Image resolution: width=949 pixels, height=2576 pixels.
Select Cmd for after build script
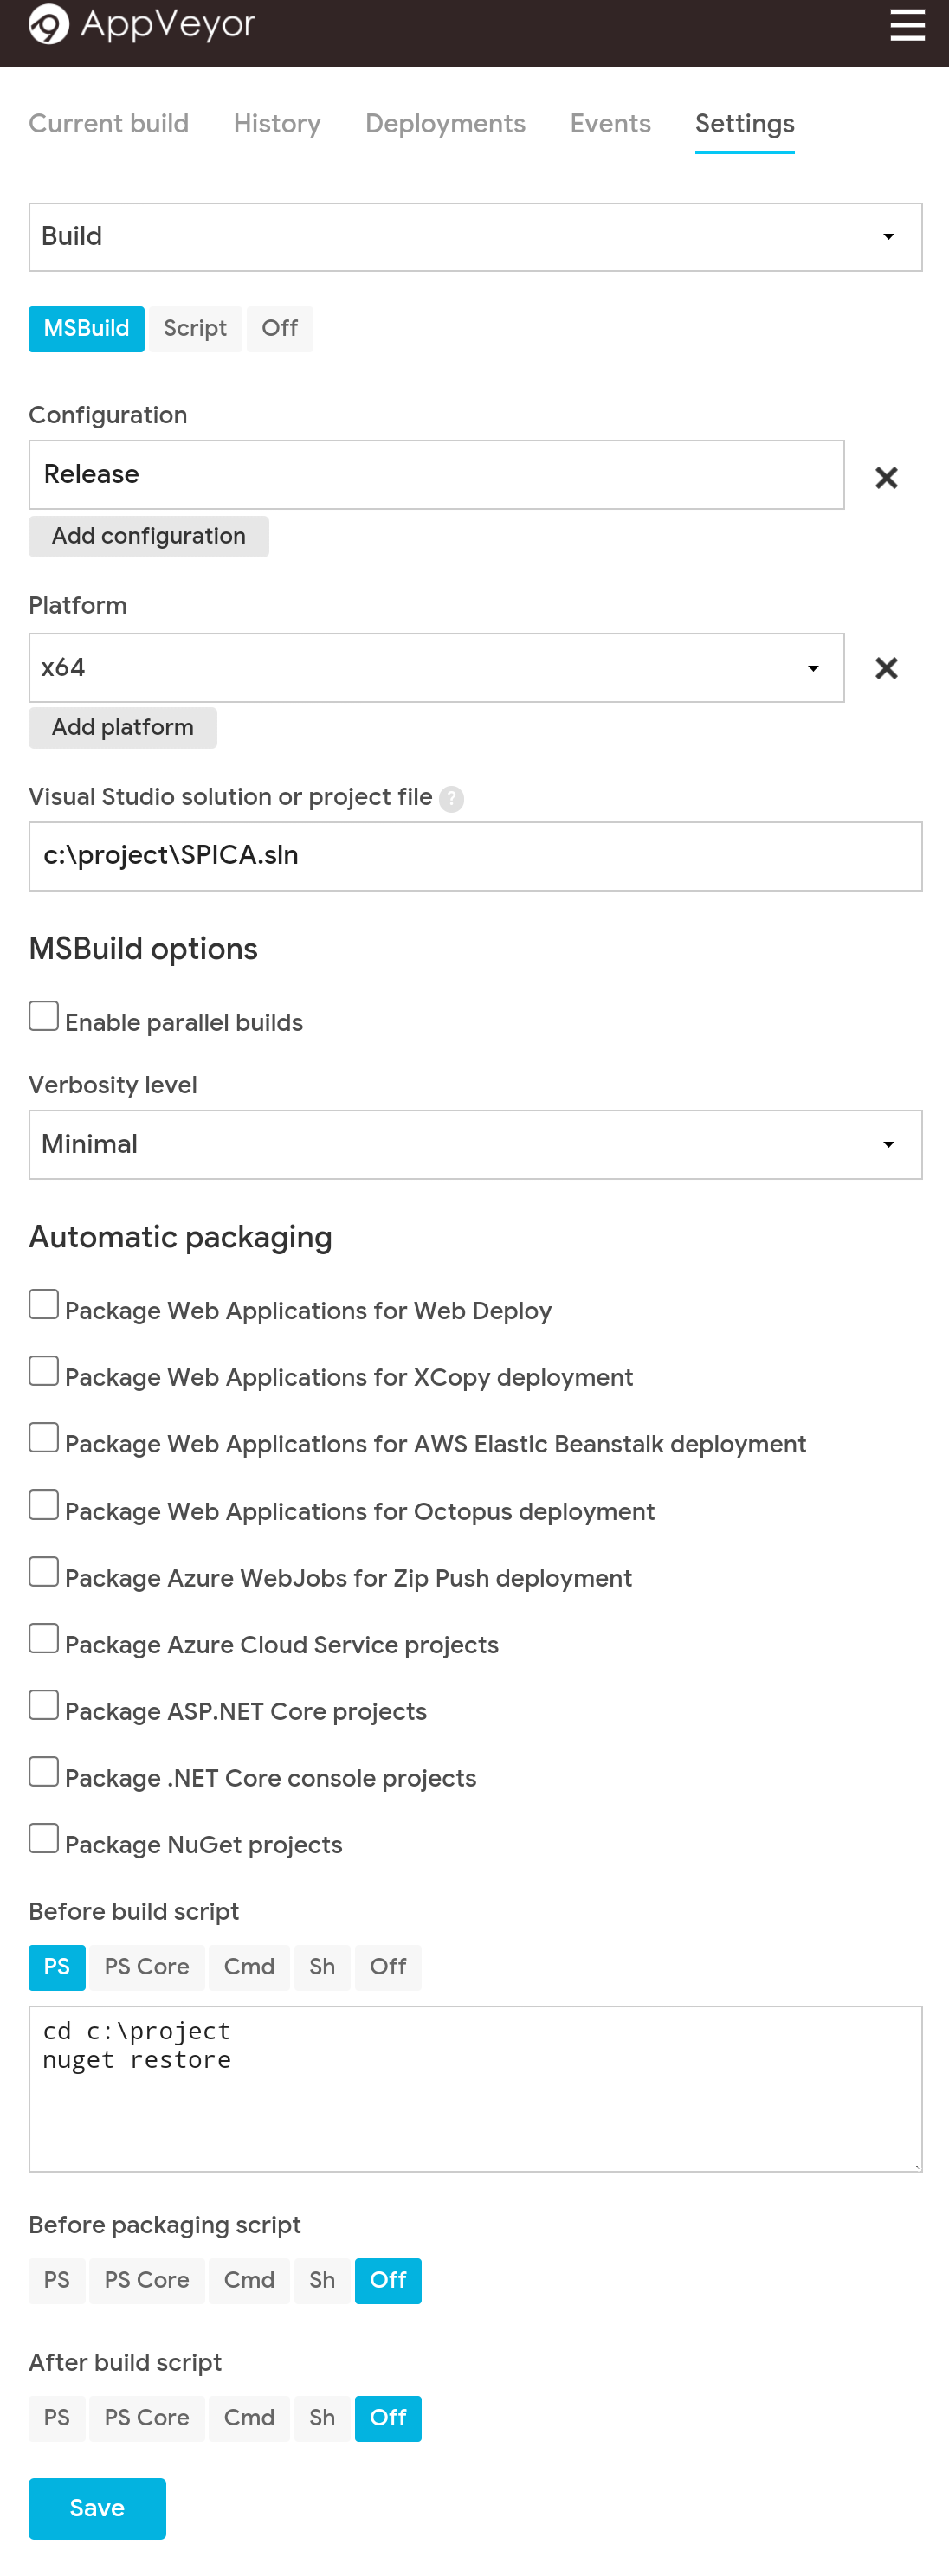click(x=249, y=2419)
